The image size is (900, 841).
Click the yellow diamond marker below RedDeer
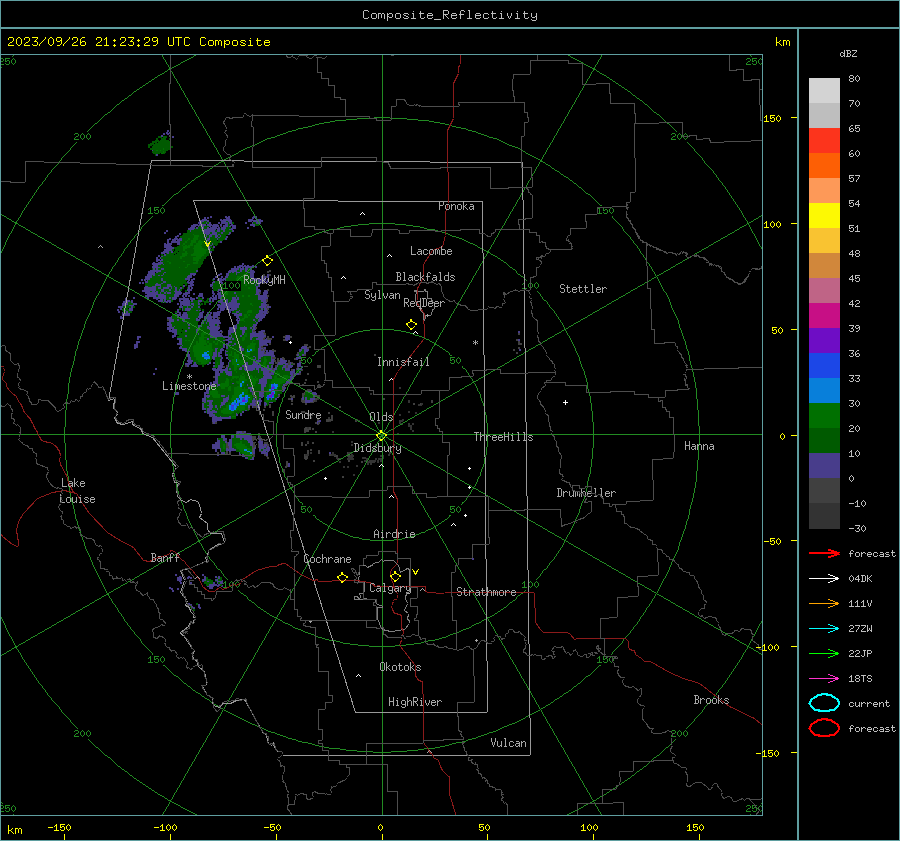click(x=411, y=325)
